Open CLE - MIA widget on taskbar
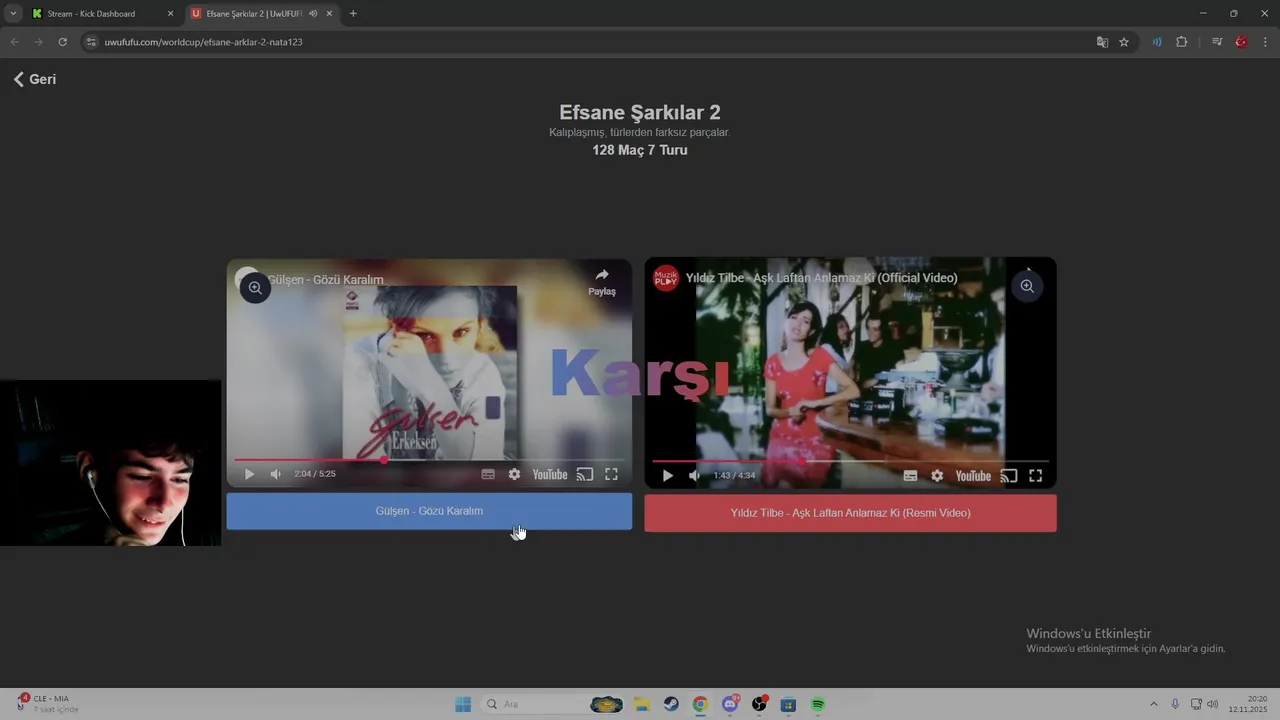 [x=47, y=704]
